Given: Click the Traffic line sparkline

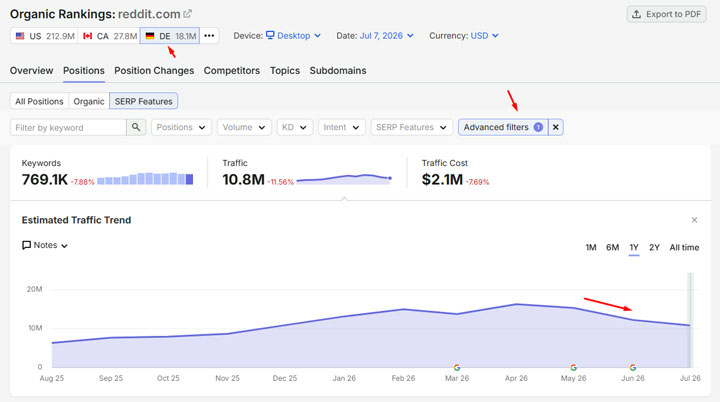Looking at the screenshot, I should coord(344,179).
